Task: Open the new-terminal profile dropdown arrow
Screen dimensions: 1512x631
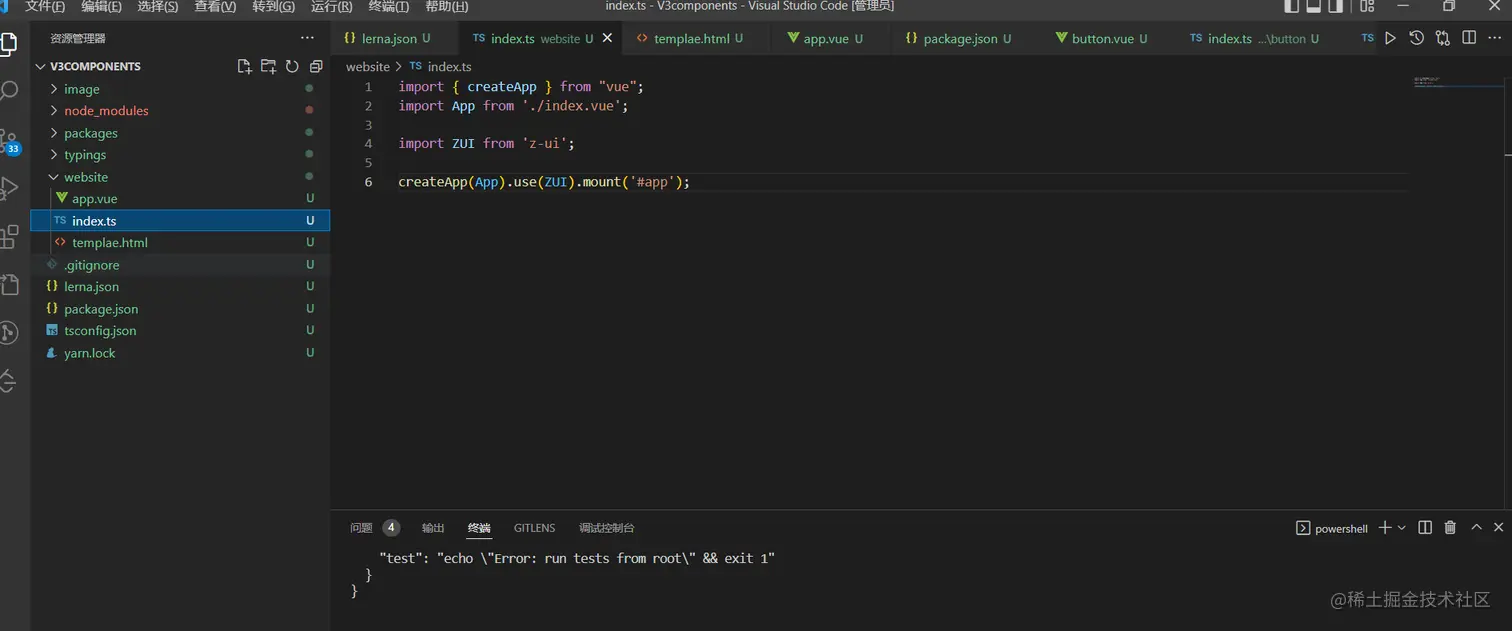Action: coord(1401,527)
